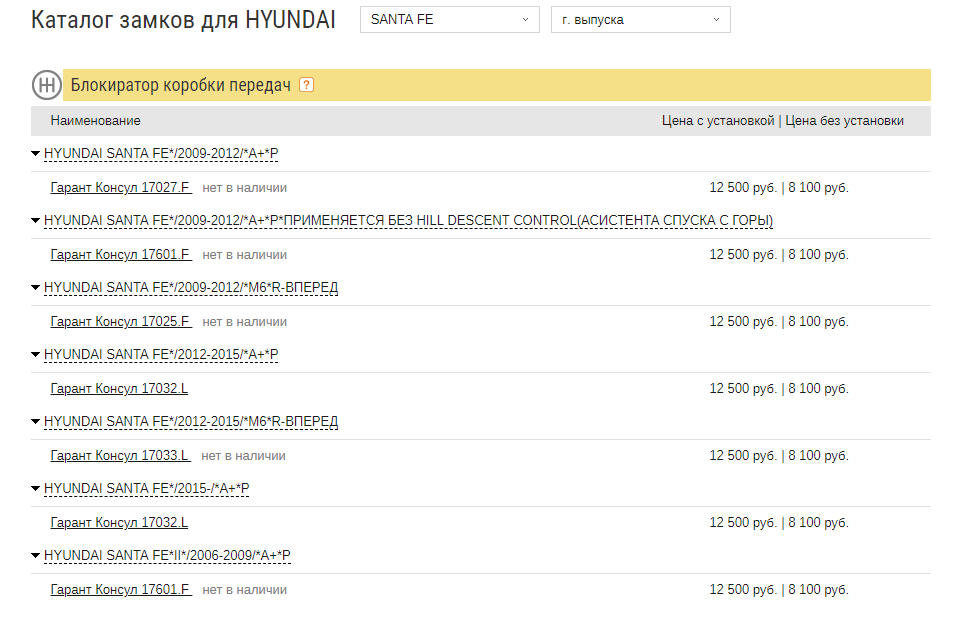Open Гарант Консул 17601.F under Hill Descent group
Image resolution: width=958 pixels, height=618 pixels.
(x=121, y=255)
